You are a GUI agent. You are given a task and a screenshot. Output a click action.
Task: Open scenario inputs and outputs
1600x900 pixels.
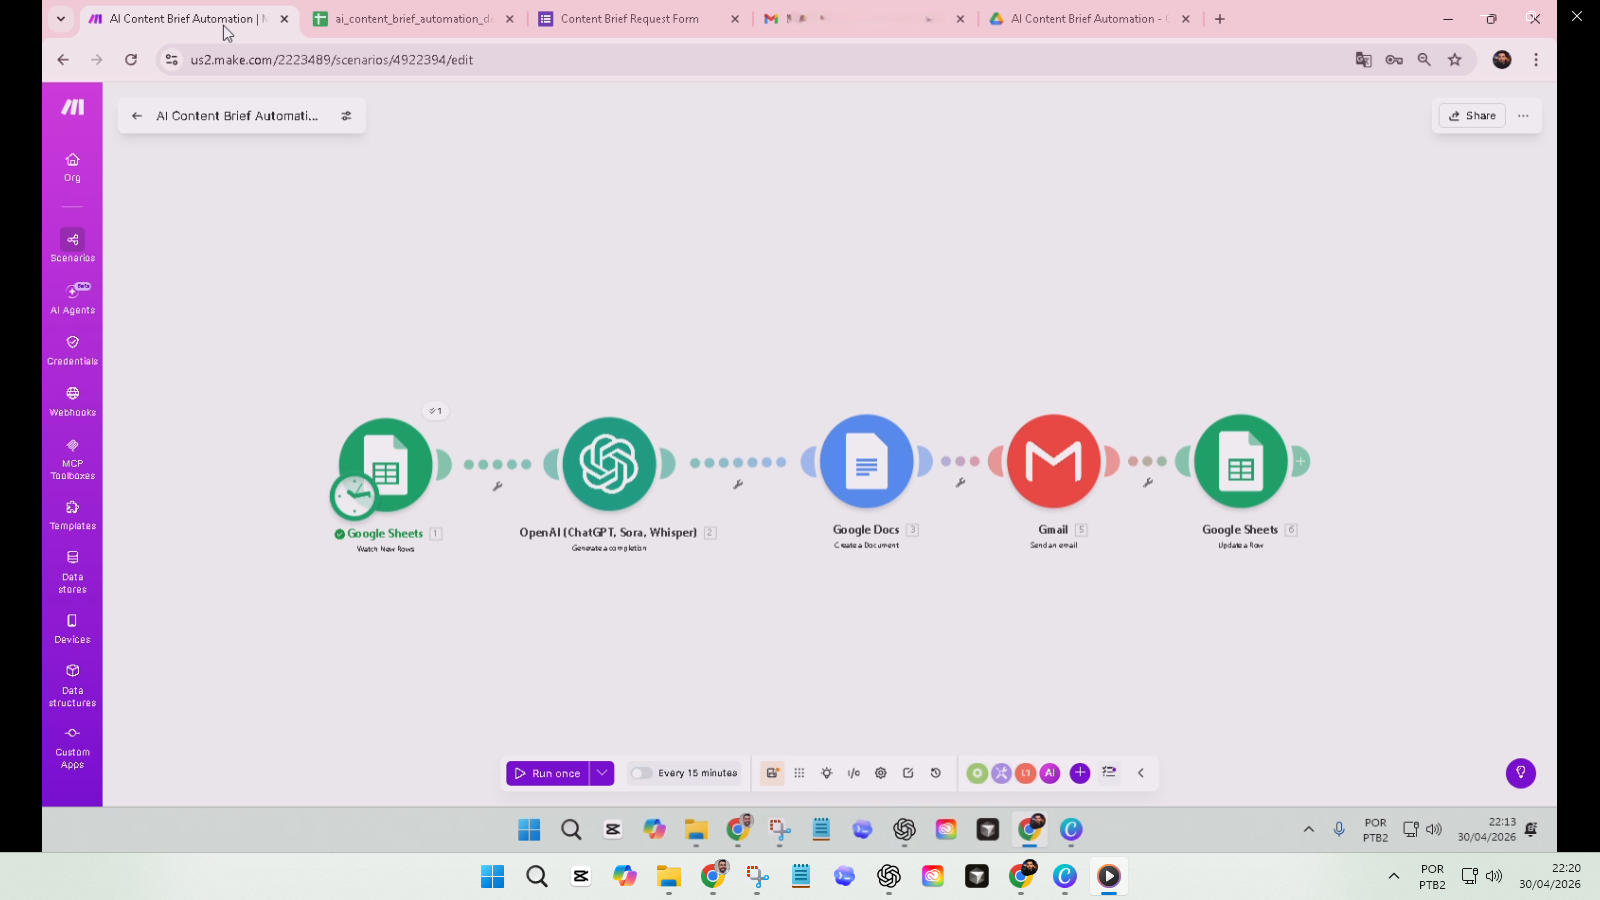[854, 773]
